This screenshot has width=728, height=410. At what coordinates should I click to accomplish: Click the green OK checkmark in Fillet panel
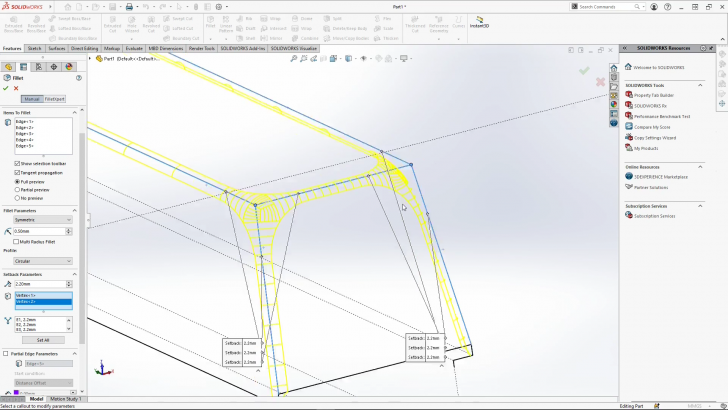pyautogui.click(x=6, y=88)
